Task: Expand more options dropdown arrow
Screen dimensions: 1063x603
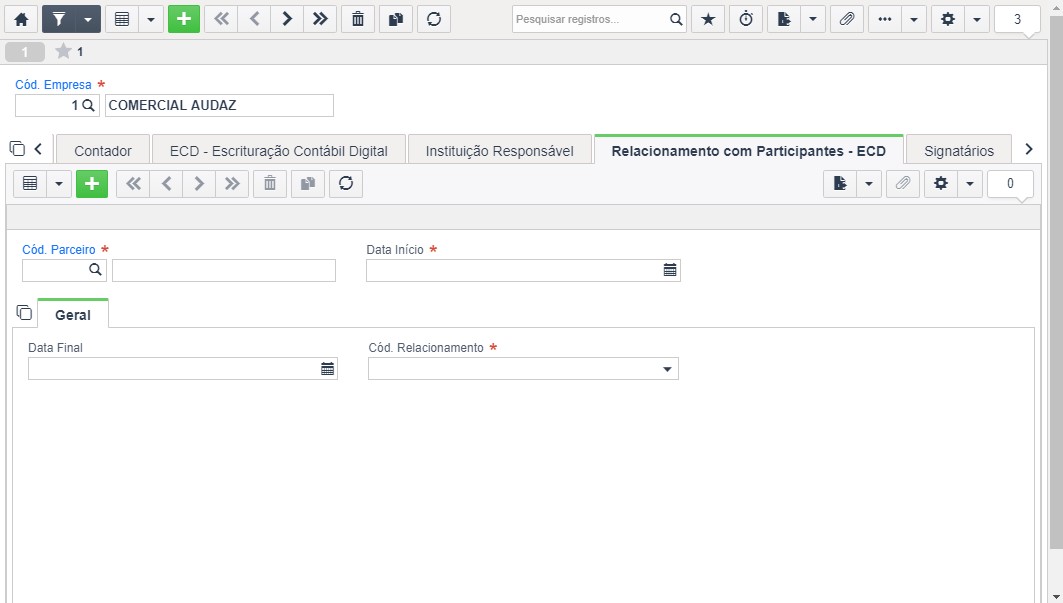Action: tap(914, 19)
